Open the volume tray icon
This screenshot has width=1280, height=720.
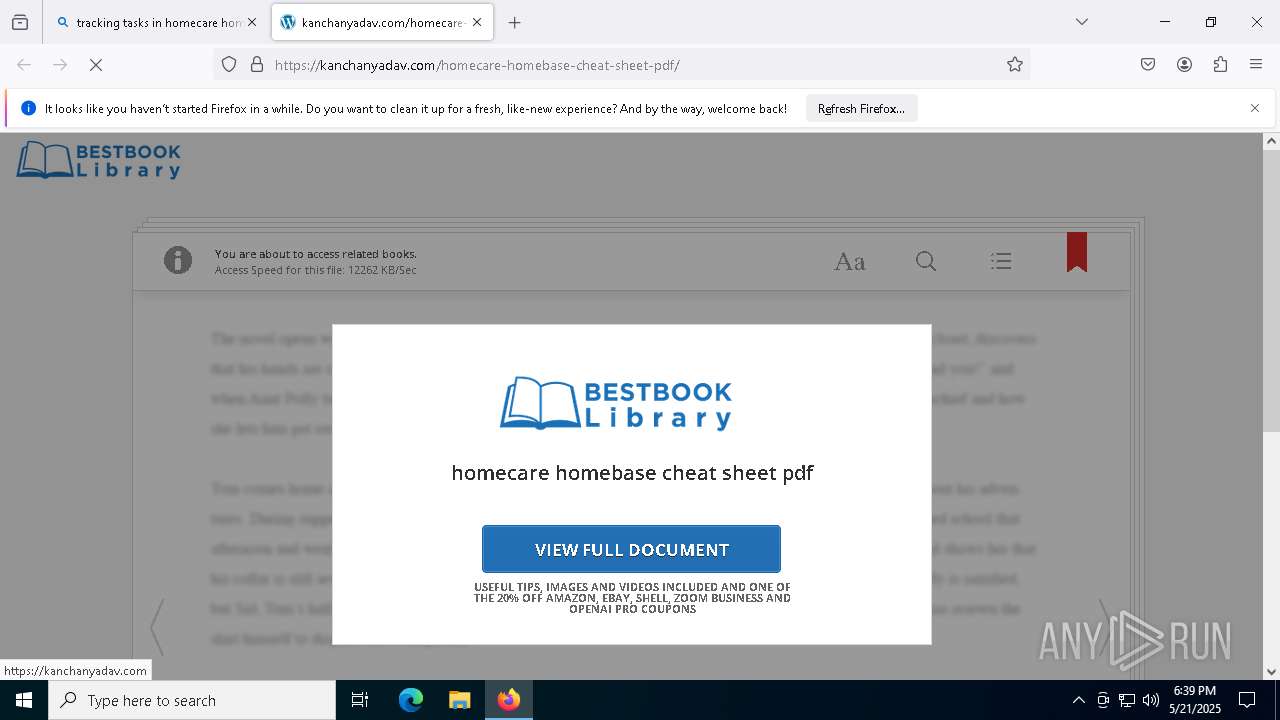pyautogui.click(x=1151, y=700)
